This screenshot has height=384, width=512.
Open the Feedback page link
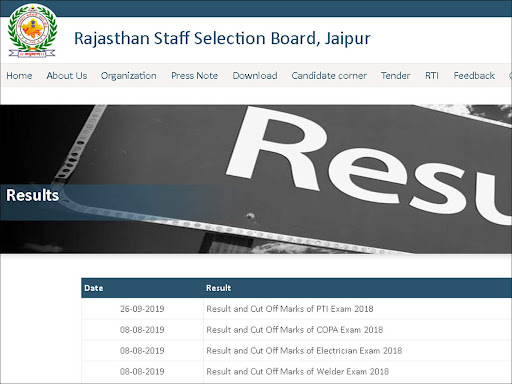tap(474, 76)
